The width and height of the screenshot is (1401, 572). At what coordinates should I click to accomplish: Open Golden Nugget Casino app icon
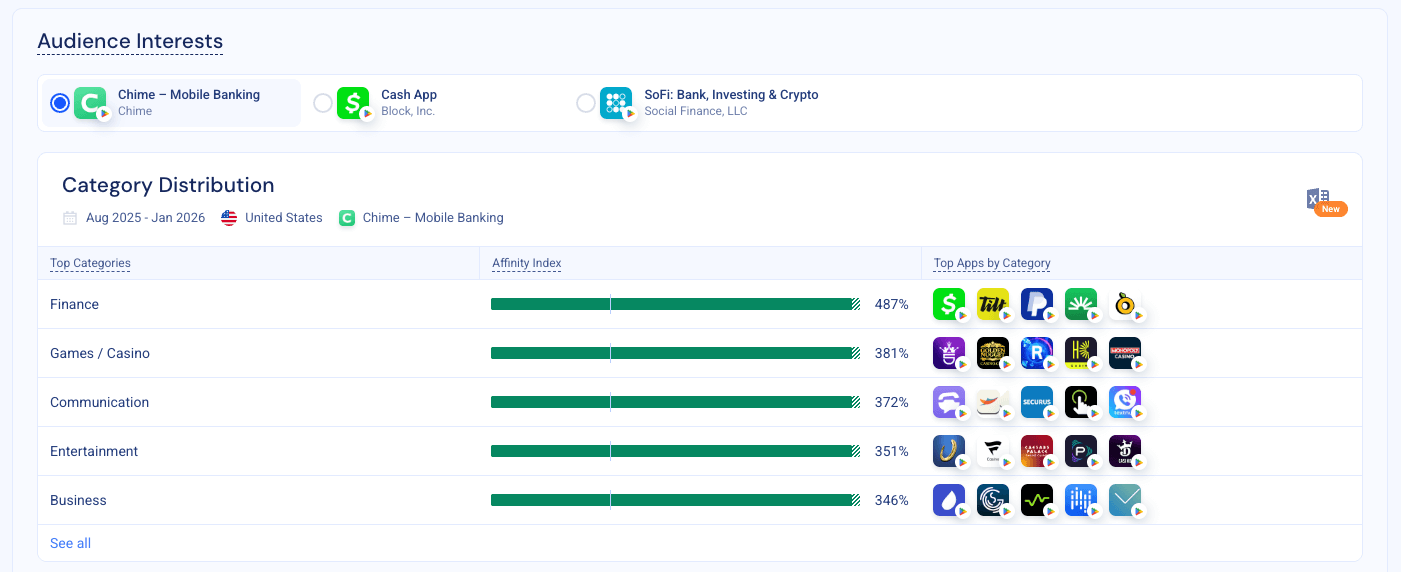pos(993,353)
